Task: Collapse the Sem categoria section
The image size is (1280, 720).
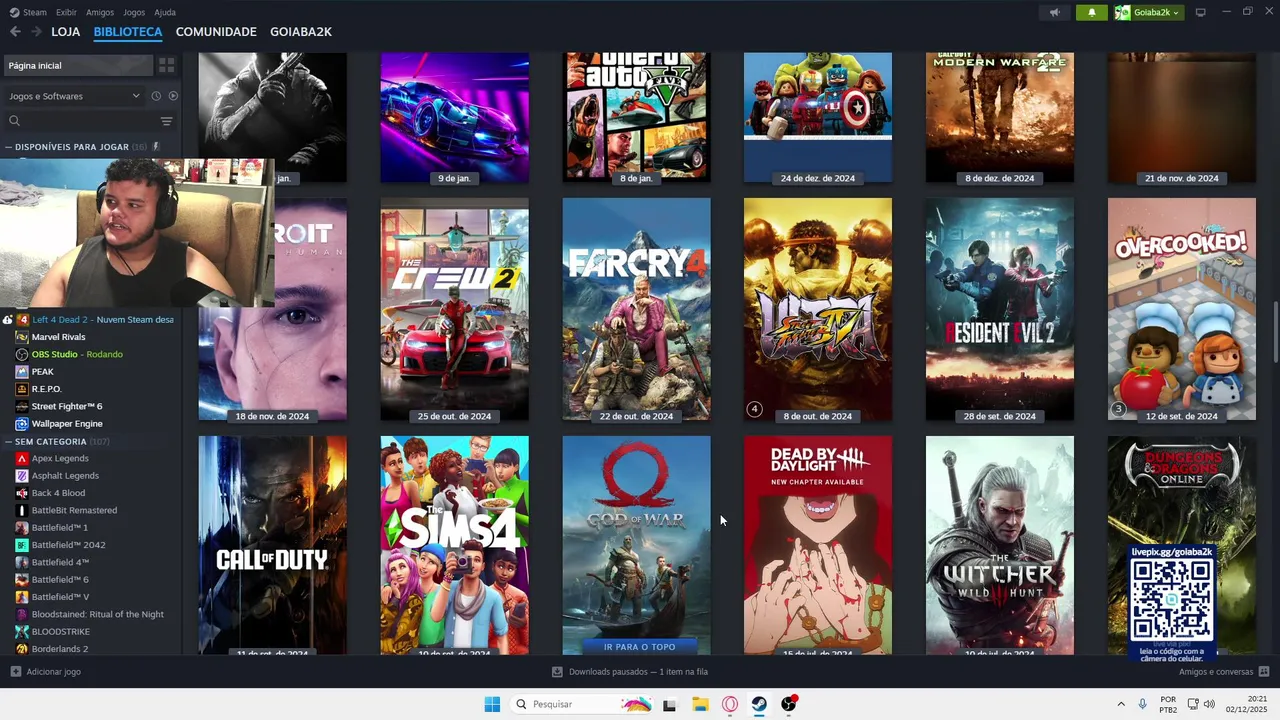Action: click(x=8, y=441)
